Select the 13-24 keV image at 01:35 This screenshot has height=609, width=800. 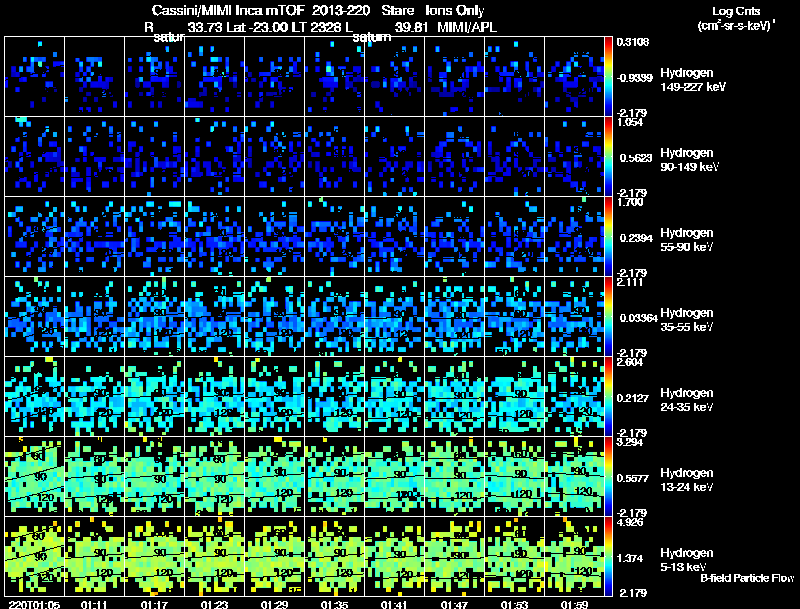335,476
